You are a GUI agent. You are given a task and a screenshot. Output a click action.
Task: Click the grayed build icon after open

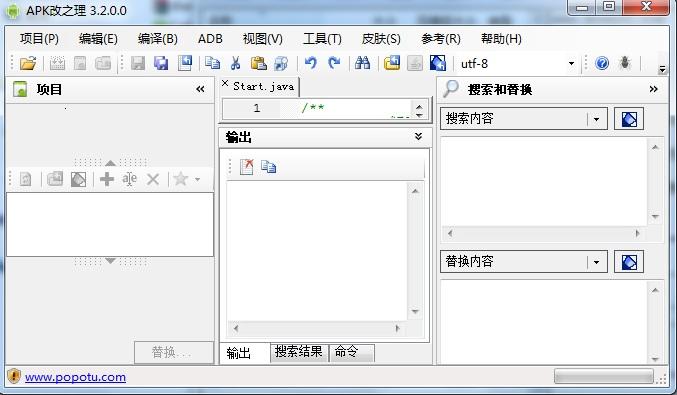tap(57, 64)
